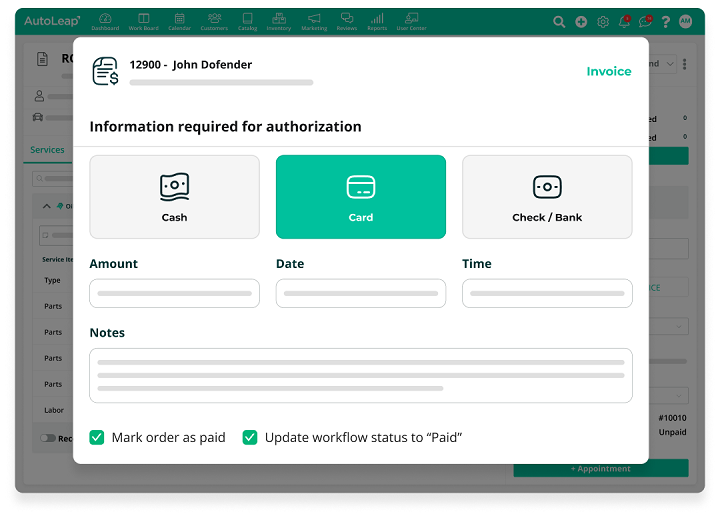This screenshot has height=516, width=720.
Task: Switch to the Services tab
Action: 47,150
